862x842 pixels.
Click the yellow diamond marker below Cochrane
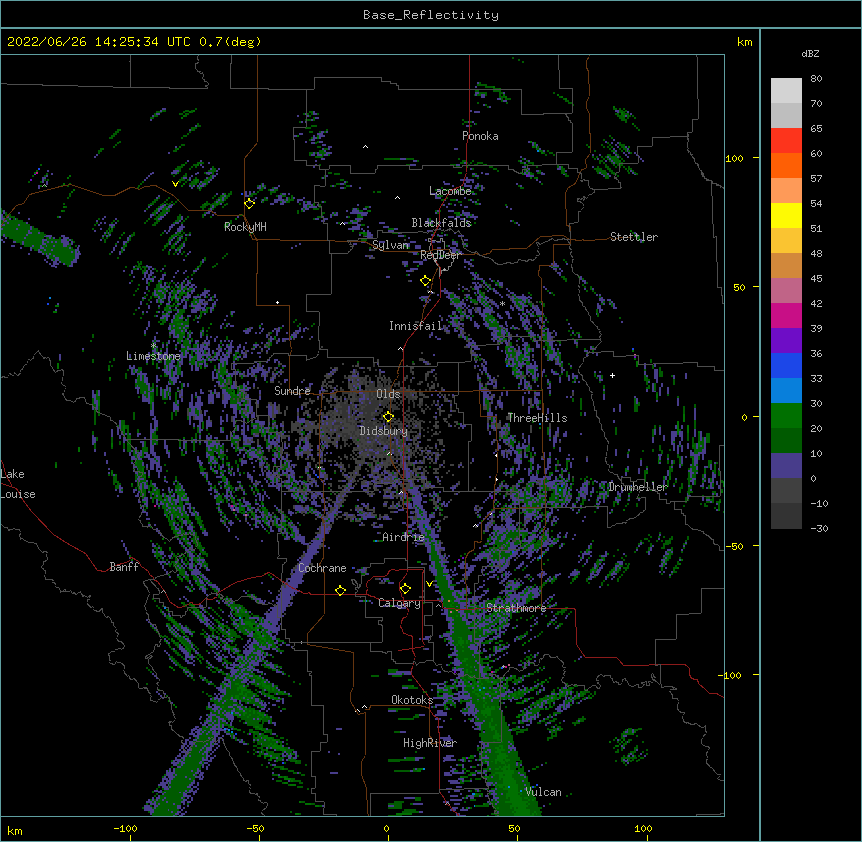pyautogui.click(x=340, y=590)
